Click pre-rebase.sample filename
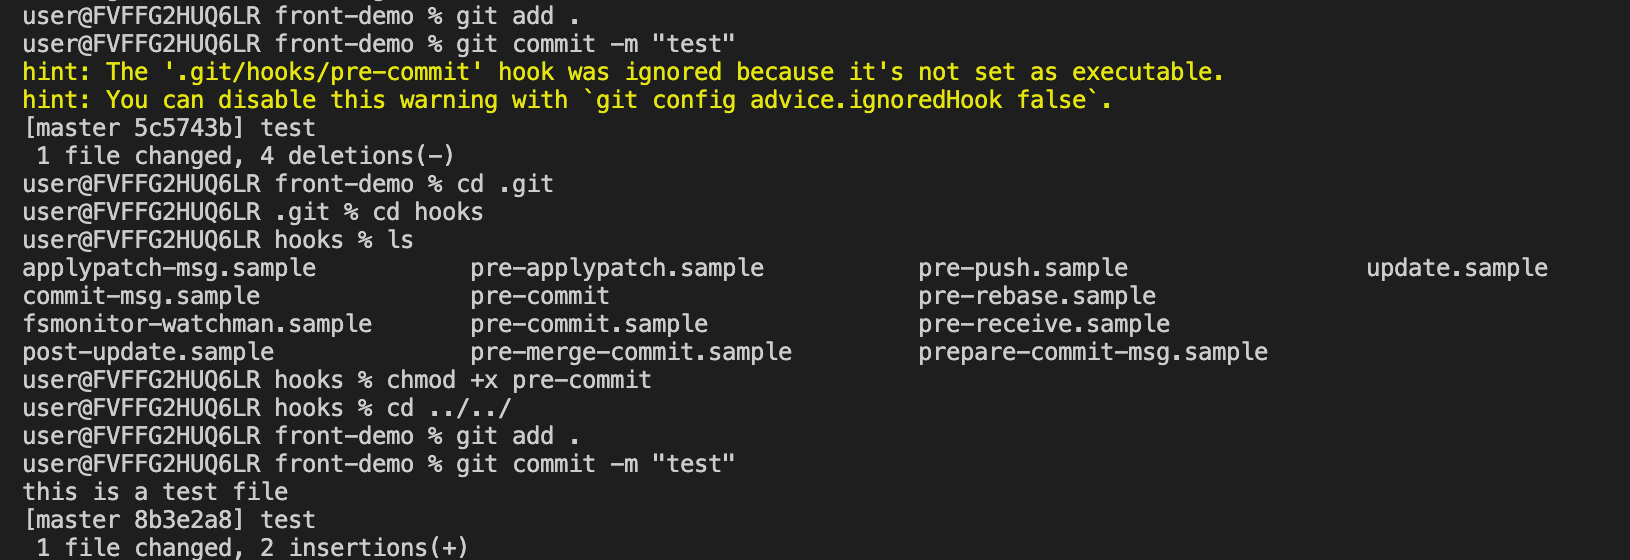 coord(1037,296)
